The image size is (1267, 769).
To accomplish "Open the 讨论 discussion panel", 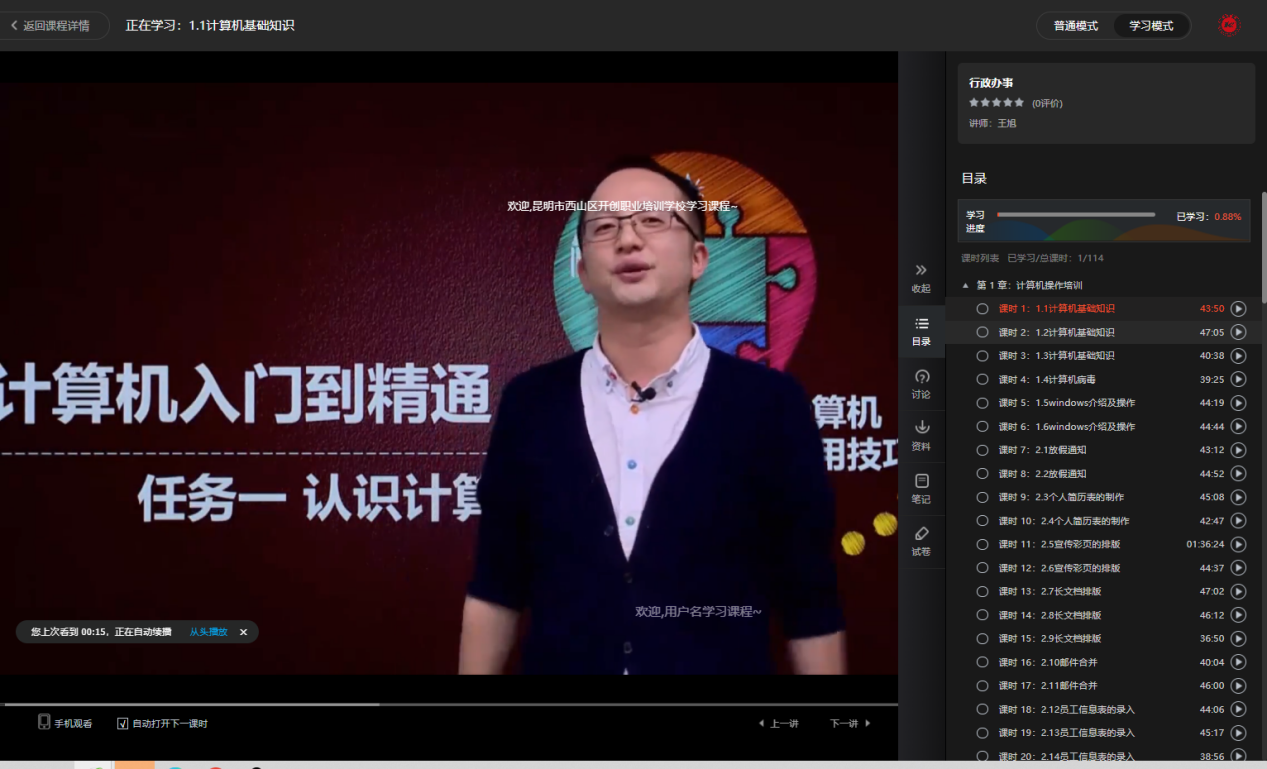I will click(x=921, y=385).
